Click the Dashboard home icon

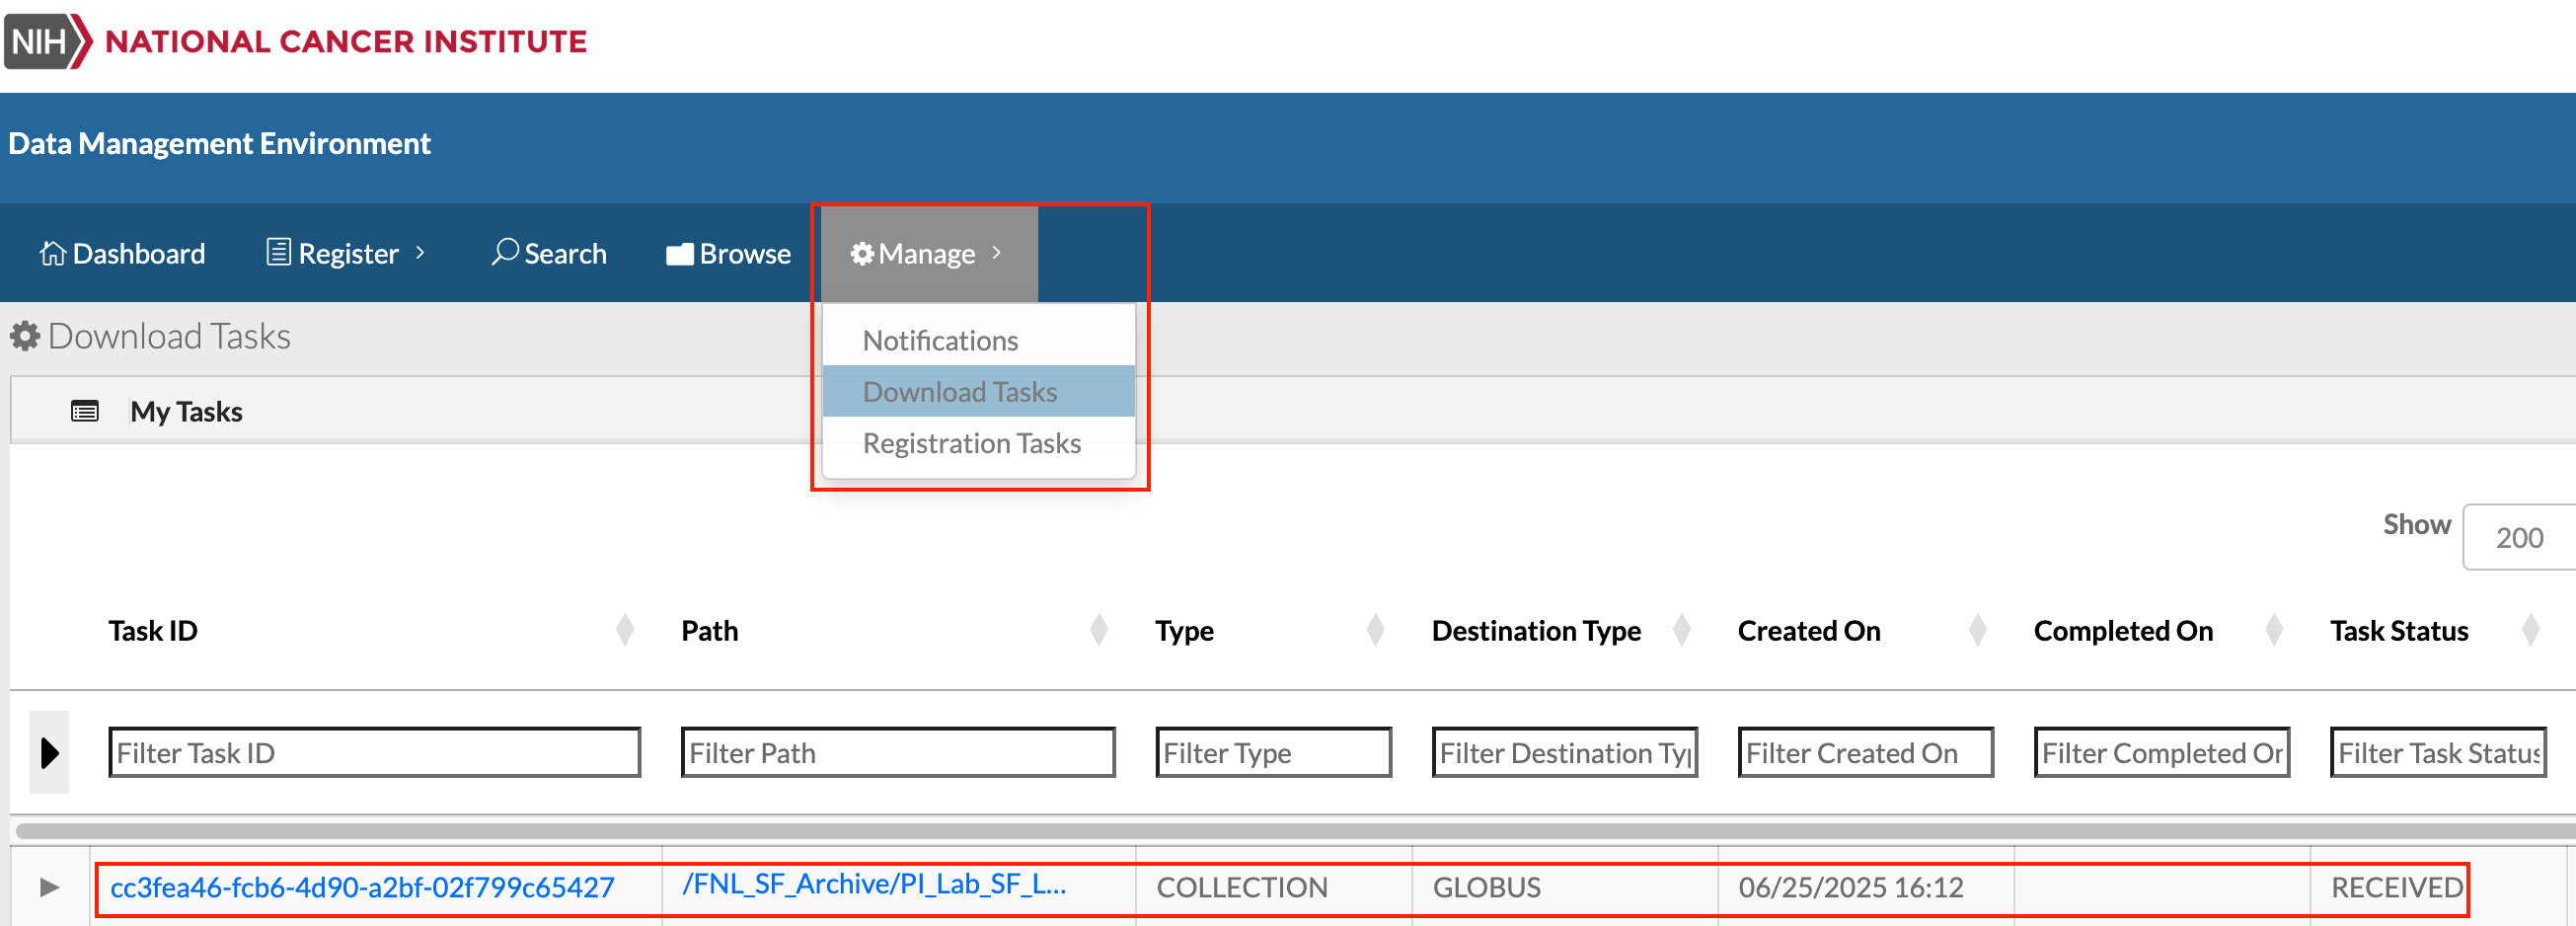52,253
